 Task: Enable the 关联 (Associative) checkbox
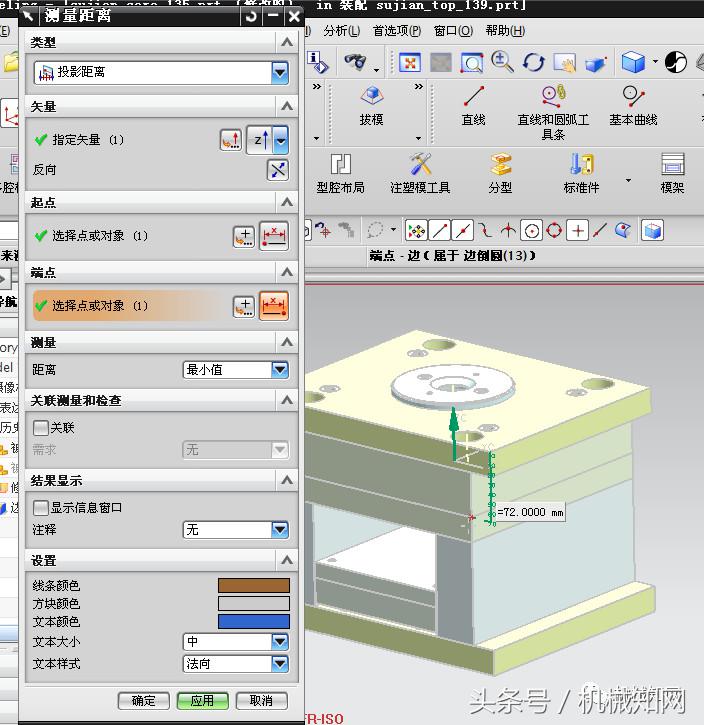pos(42,428)
